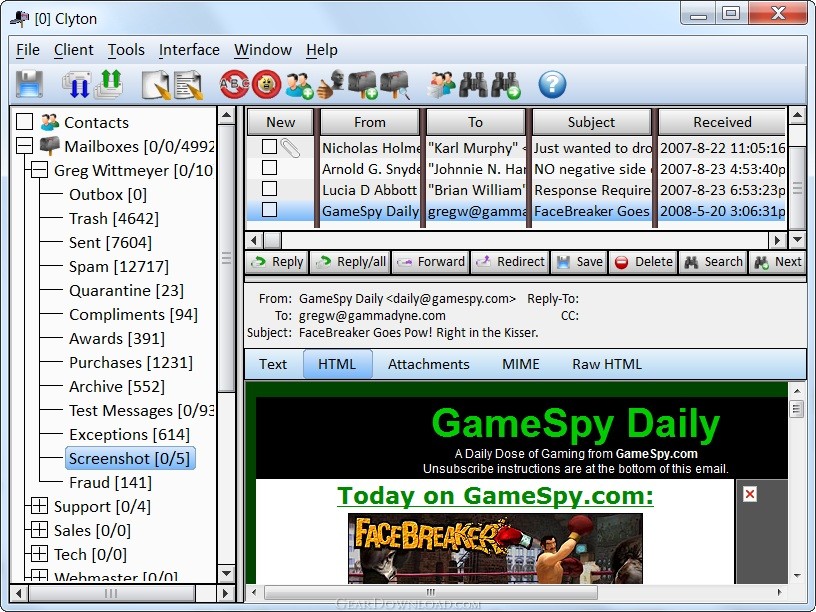Click the Contacts people icon in the tree
This screenshot has width=816, height=612.
pyautogui.click(x=50, y=122)
